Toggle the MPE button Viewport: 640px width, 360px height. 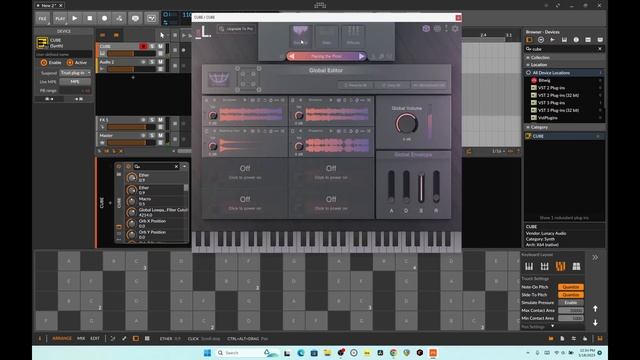point(75,82)
